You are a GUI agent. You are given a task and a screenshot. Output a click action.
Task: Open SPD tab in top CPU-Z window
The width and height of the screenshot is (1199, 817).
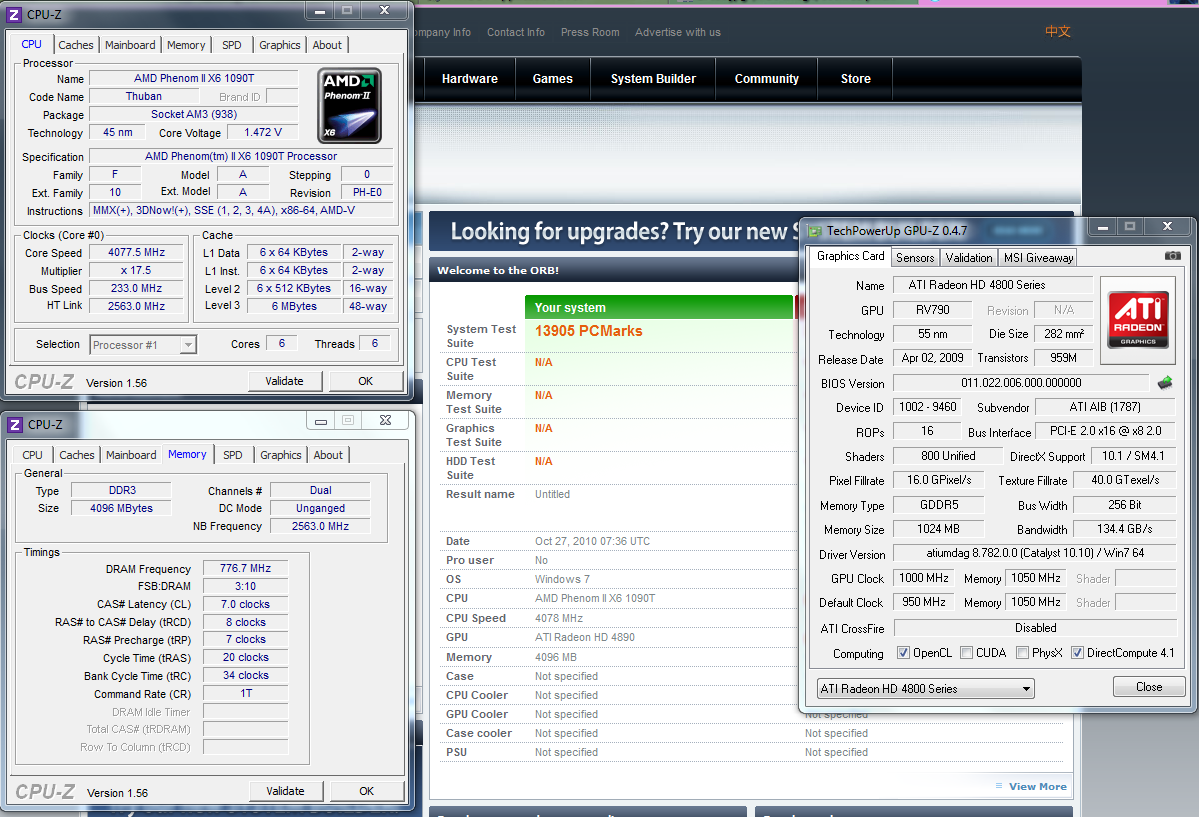232,45
